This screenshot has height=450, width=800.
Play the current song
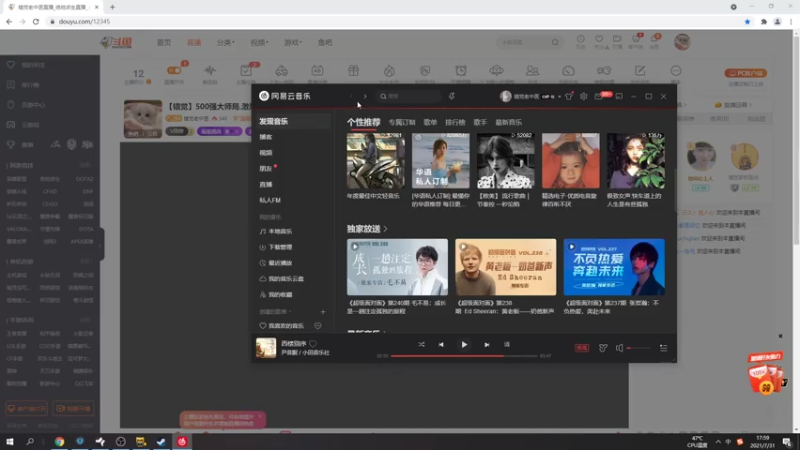click(464, 344)
